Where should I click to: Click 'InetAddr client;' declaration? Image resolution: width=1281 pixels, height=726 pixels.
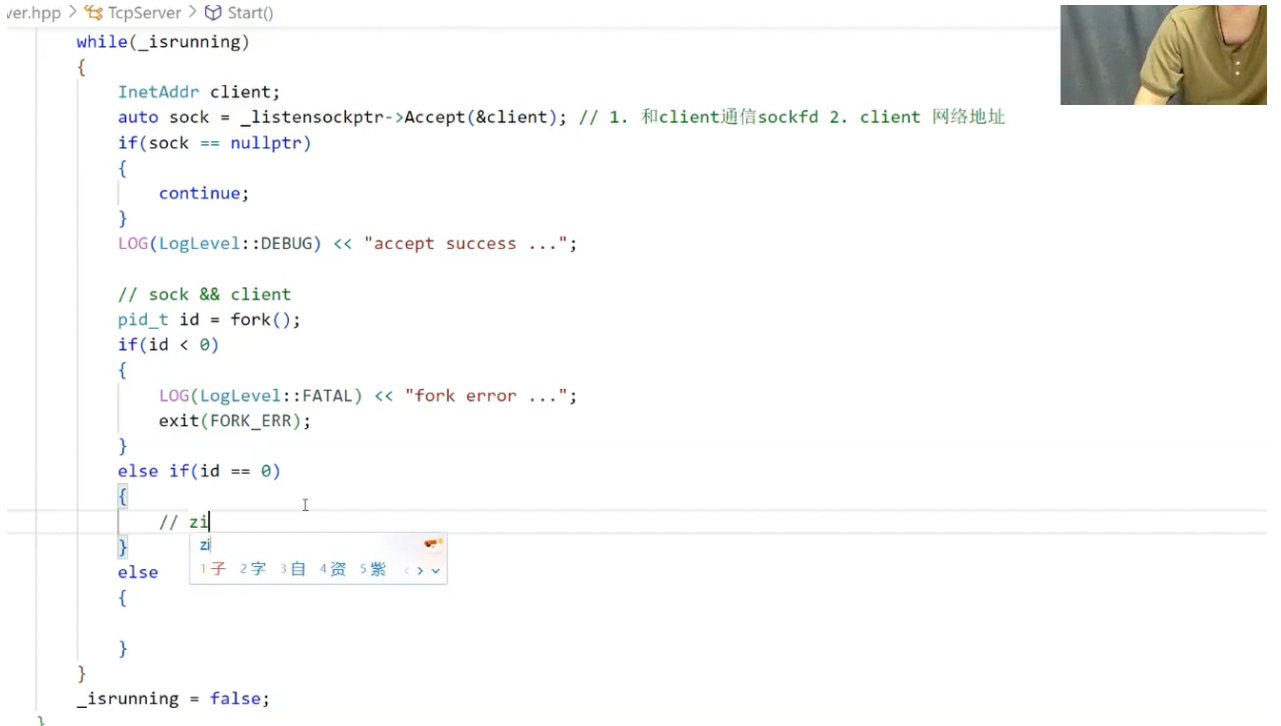pos(199,92)
